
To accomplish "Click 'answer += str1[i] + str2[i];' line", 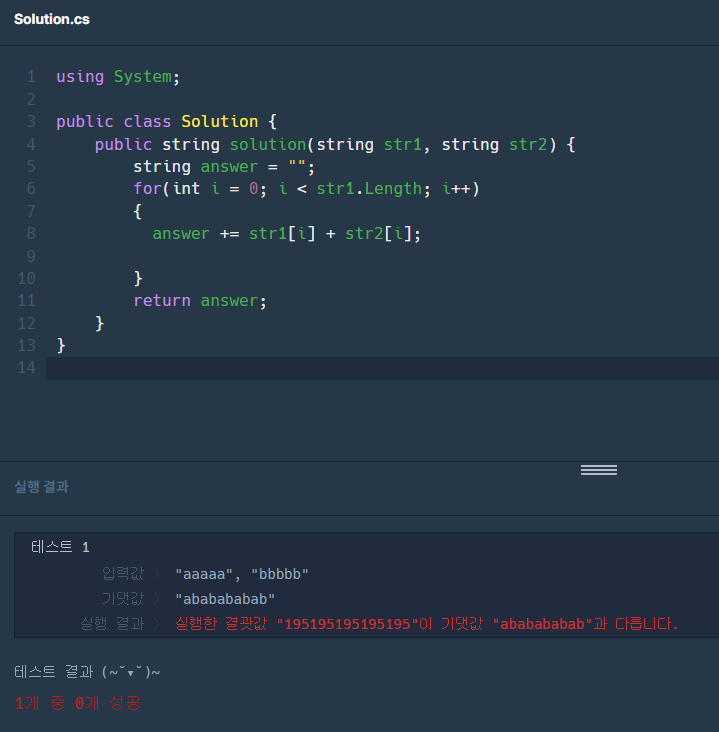I will point(286,233).
